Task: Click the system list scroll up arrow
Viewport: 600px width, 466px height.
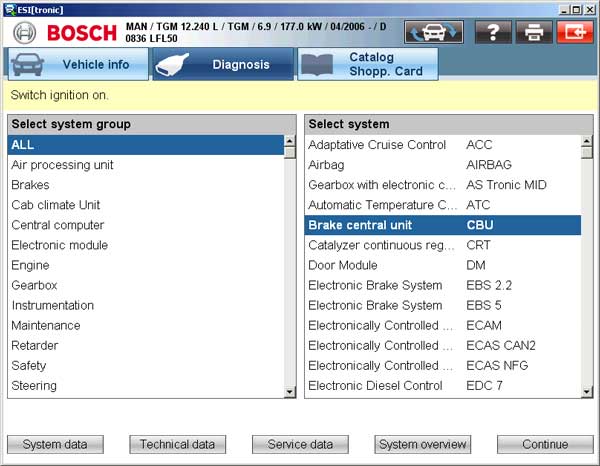Action: (587, 143)
